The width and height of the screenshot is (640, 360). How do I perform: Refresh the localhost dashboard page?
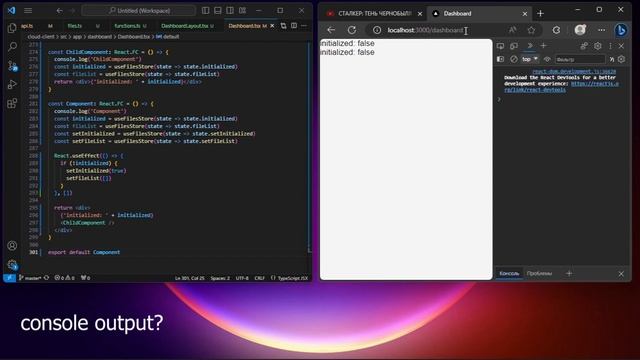pyautogui.click(x=352, y=30)
